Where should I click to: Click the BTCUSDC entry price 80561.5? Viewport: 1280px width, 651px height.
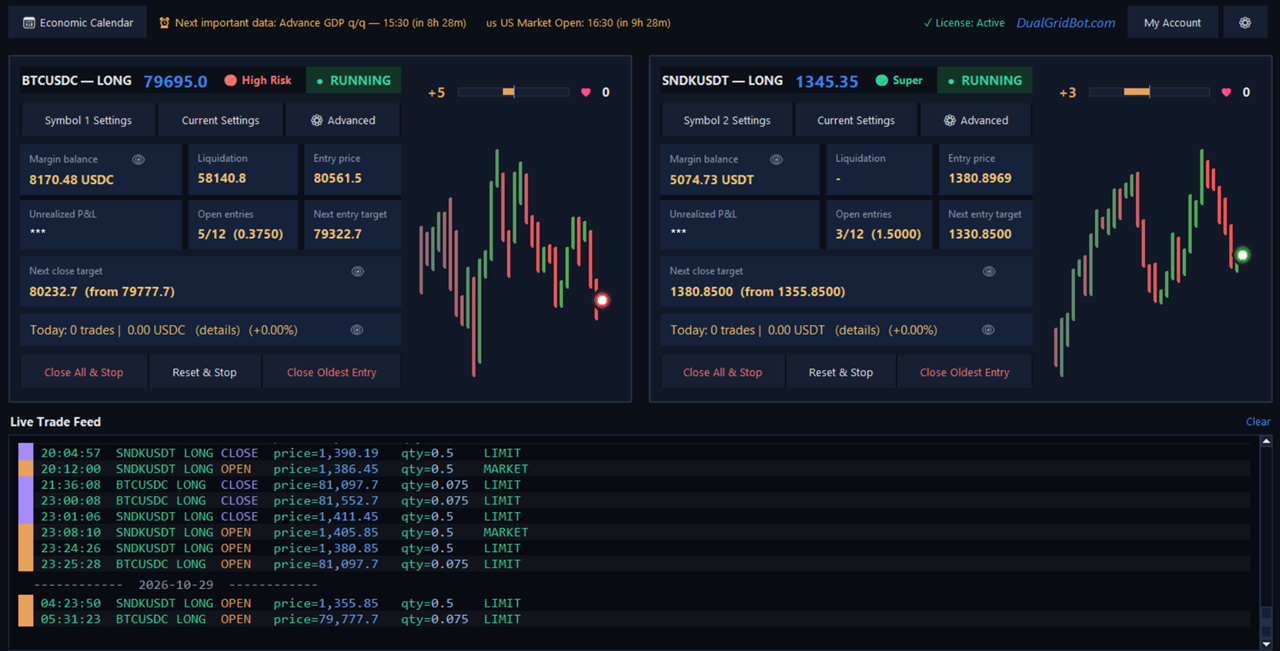pyautogui.click(x=338, y=178)
